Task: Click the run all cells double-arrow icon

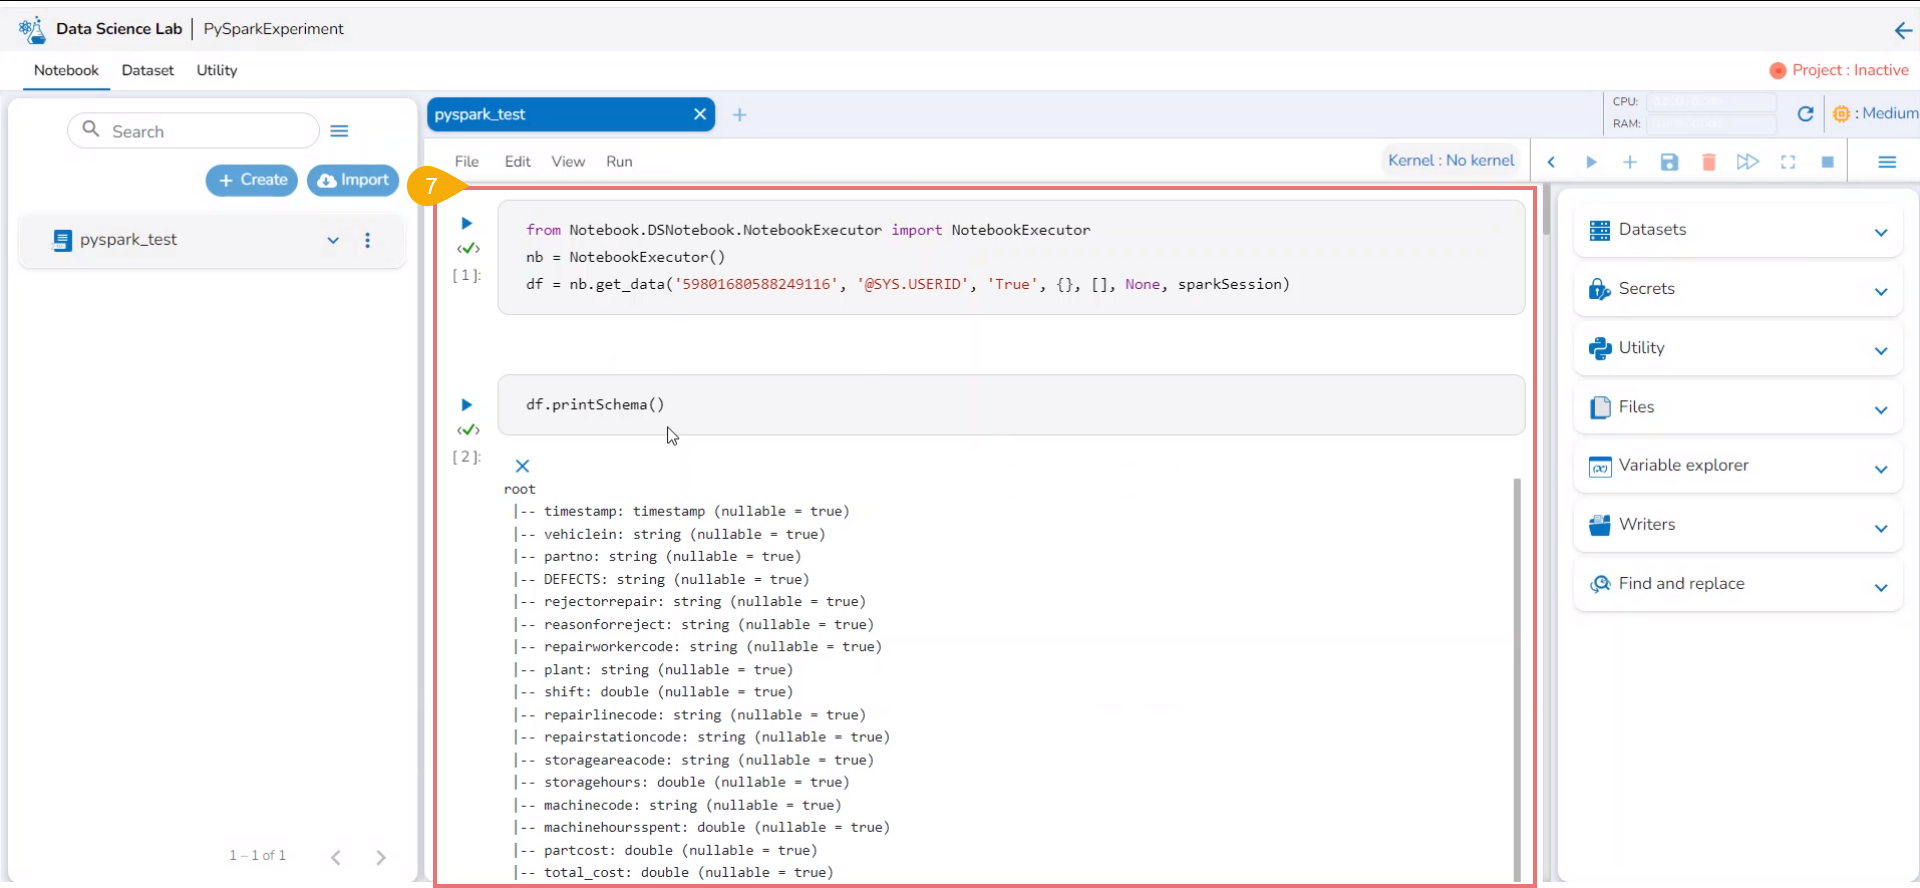Action: (x=1747, y=162)
